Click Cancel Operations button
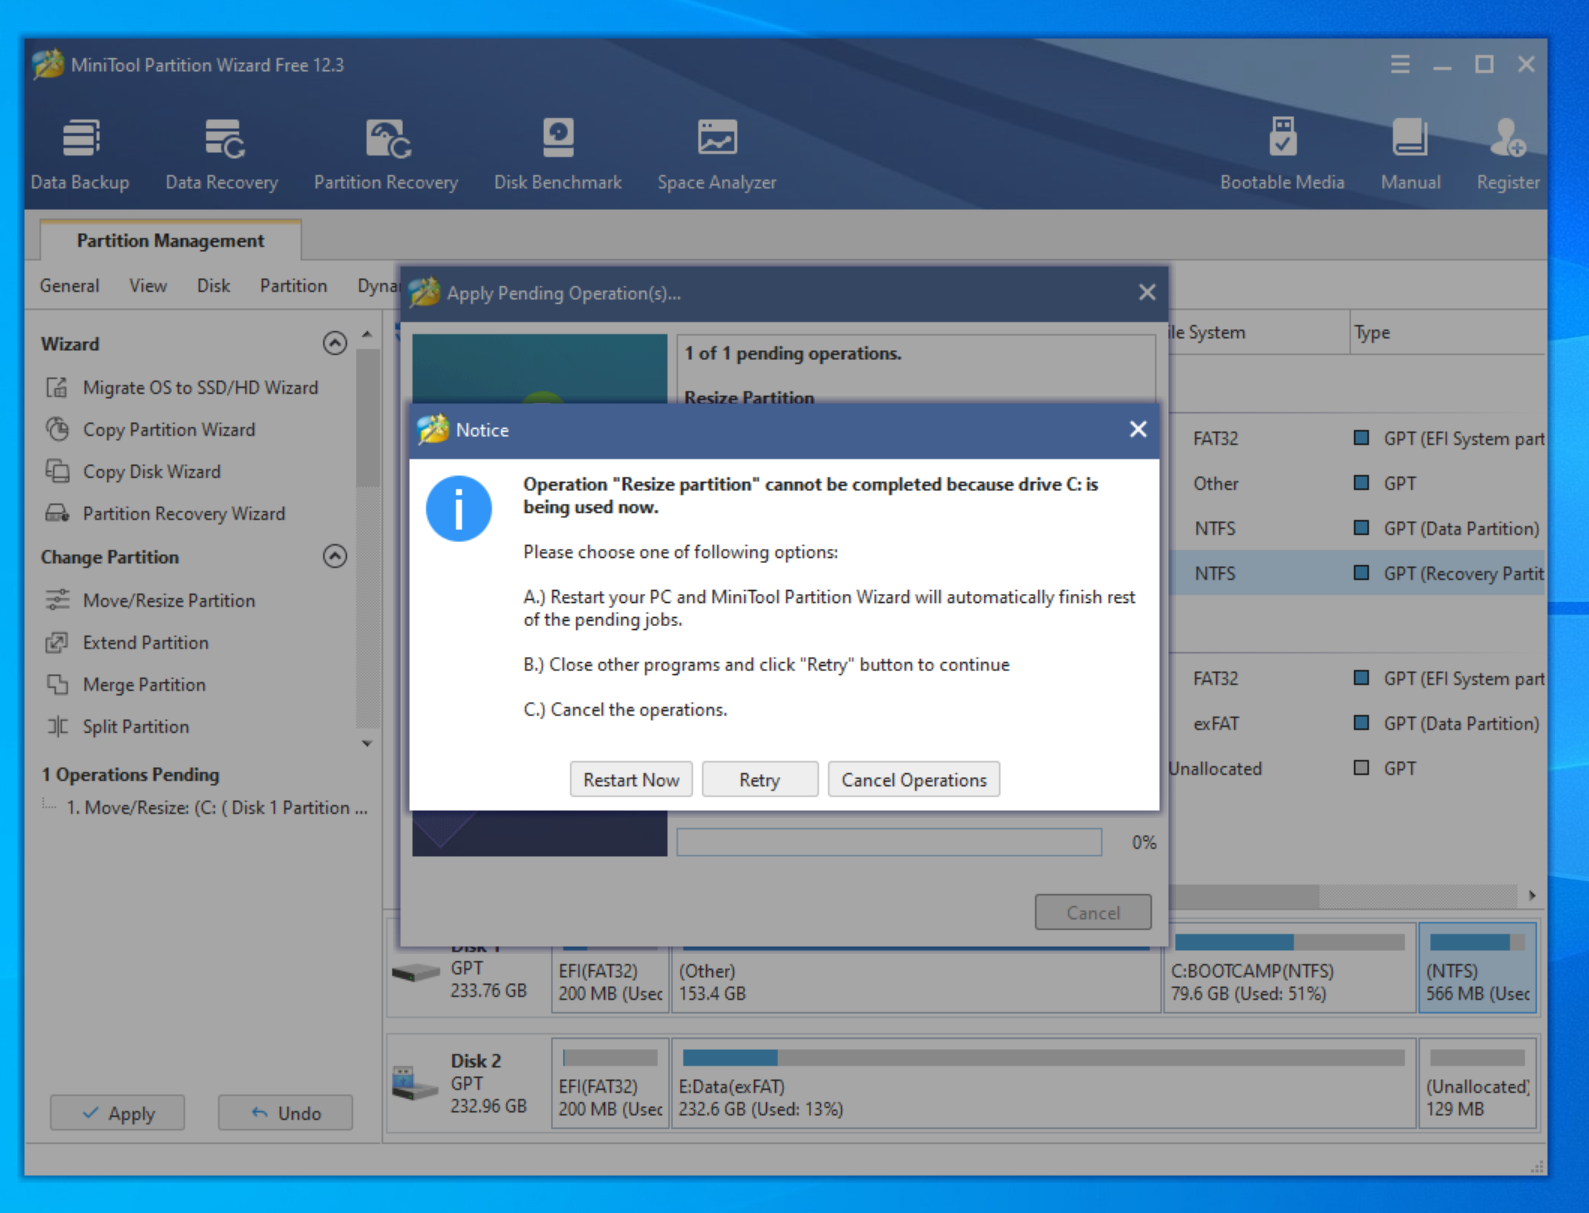Screen dimensions: 1589x1213 pyautogui.click(x=914, y=780)
